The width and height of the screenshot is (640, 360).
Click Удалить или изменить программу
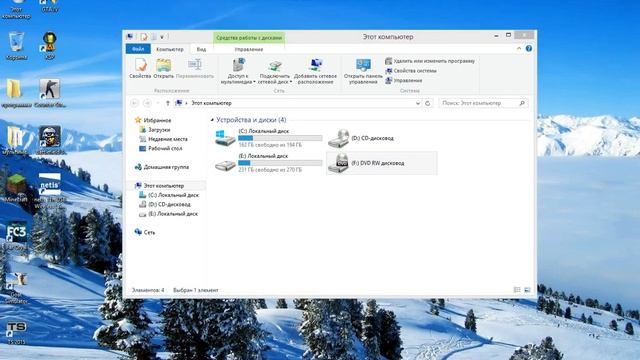[x=430, y=61]
